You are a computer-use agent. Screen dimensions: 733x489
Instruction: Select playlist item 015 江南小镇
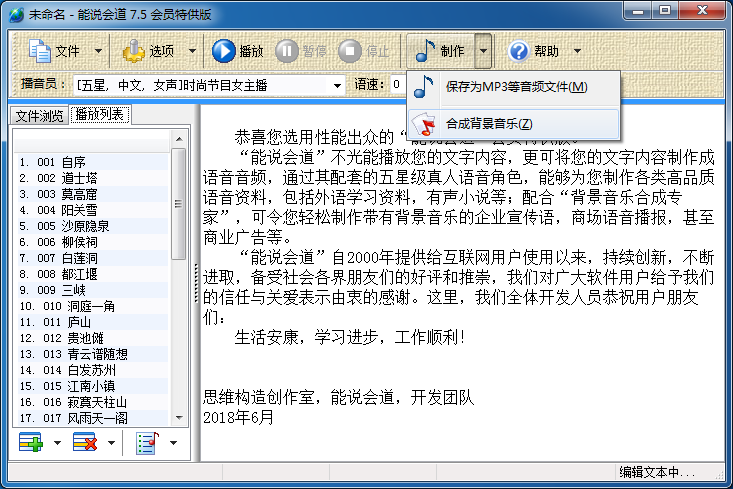coord(93,386)
